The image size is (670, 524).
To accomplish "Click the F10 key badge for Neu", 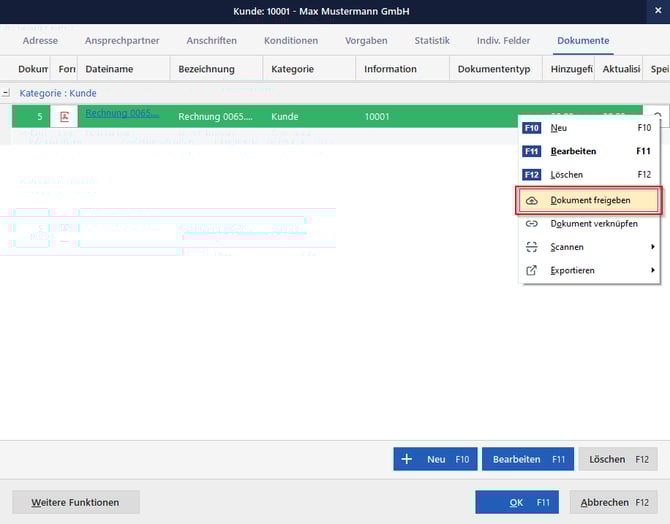I will point(532,128).
